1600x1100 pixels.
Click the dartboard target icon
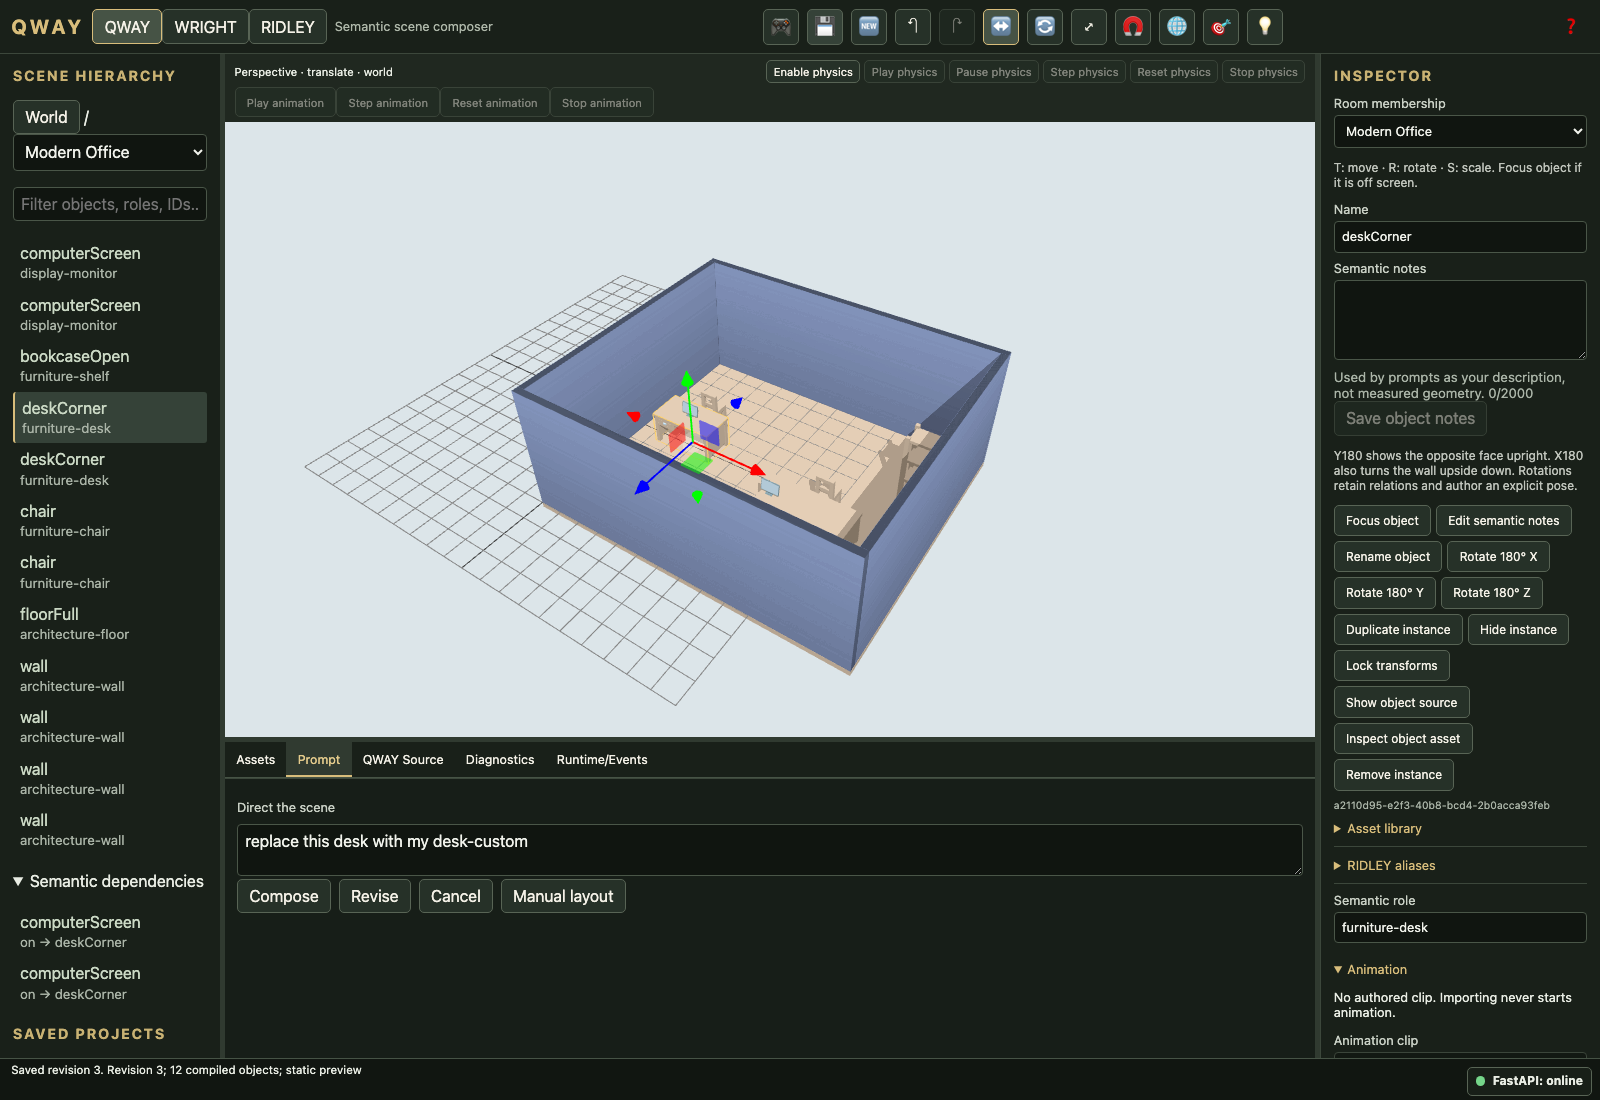(x=1221, y=27)
